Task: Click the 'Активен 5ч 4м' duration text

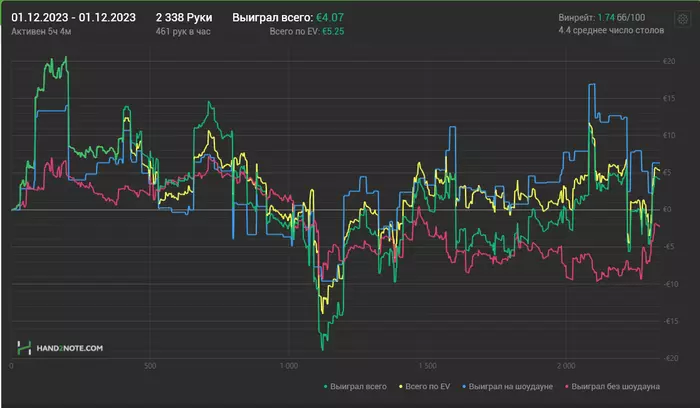Action: tap(41, 31)
